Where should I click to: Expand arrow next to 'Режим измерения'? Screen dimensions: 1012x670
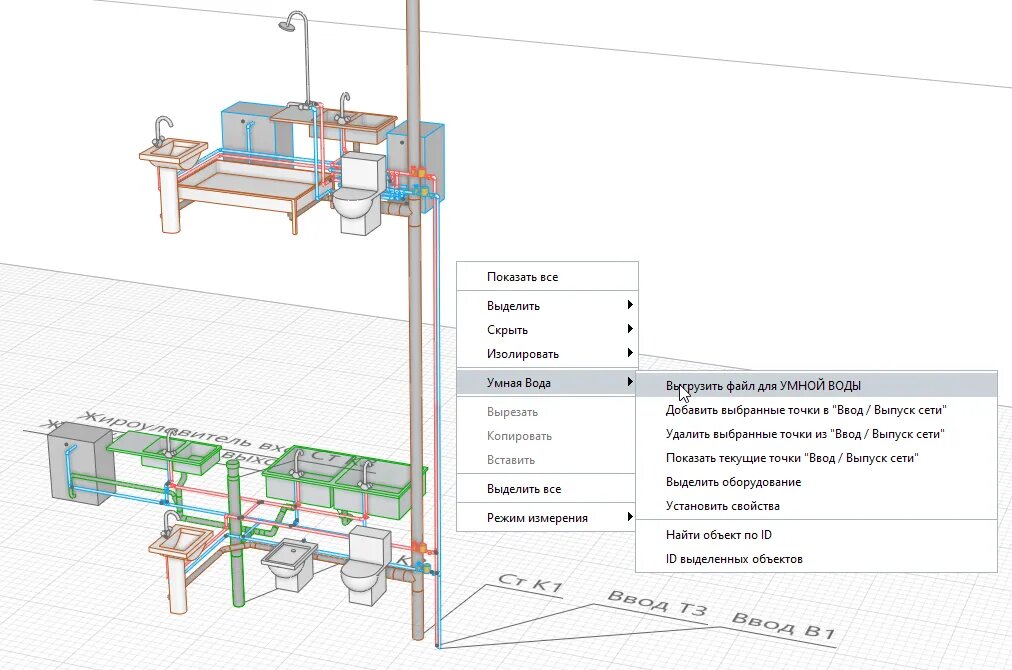click(630, 516)
